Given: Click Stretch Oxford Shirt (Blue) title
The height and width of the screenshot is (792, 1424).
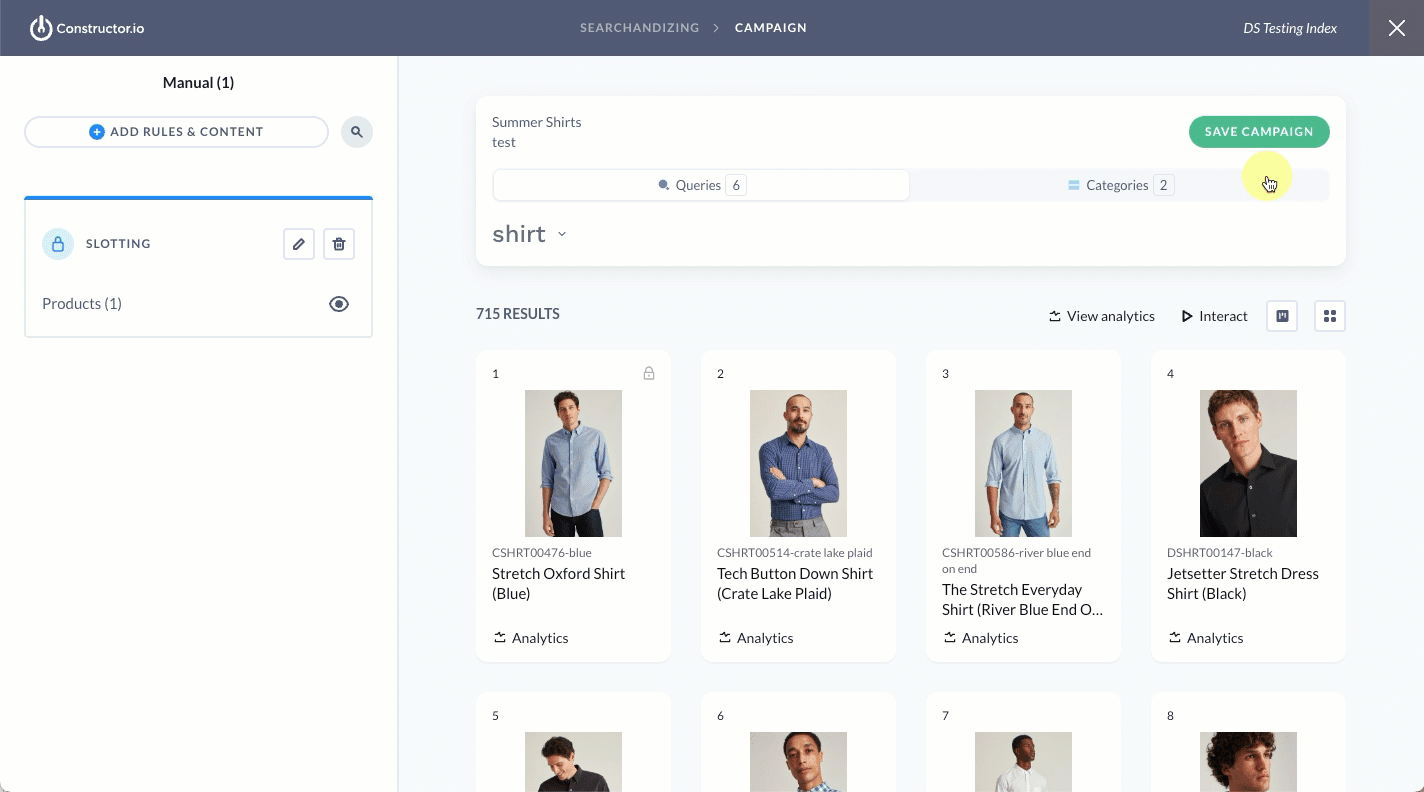Looking at the screenshot, I should (x=558, y=584).
